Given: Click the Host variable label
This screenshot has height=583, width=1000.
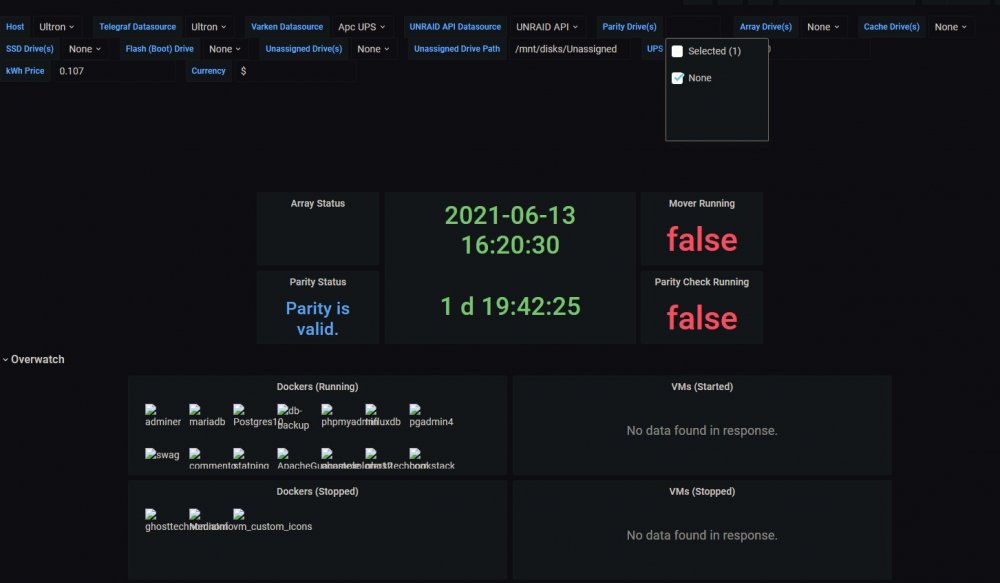Looking at the screenshot, I should pos(15,27).
